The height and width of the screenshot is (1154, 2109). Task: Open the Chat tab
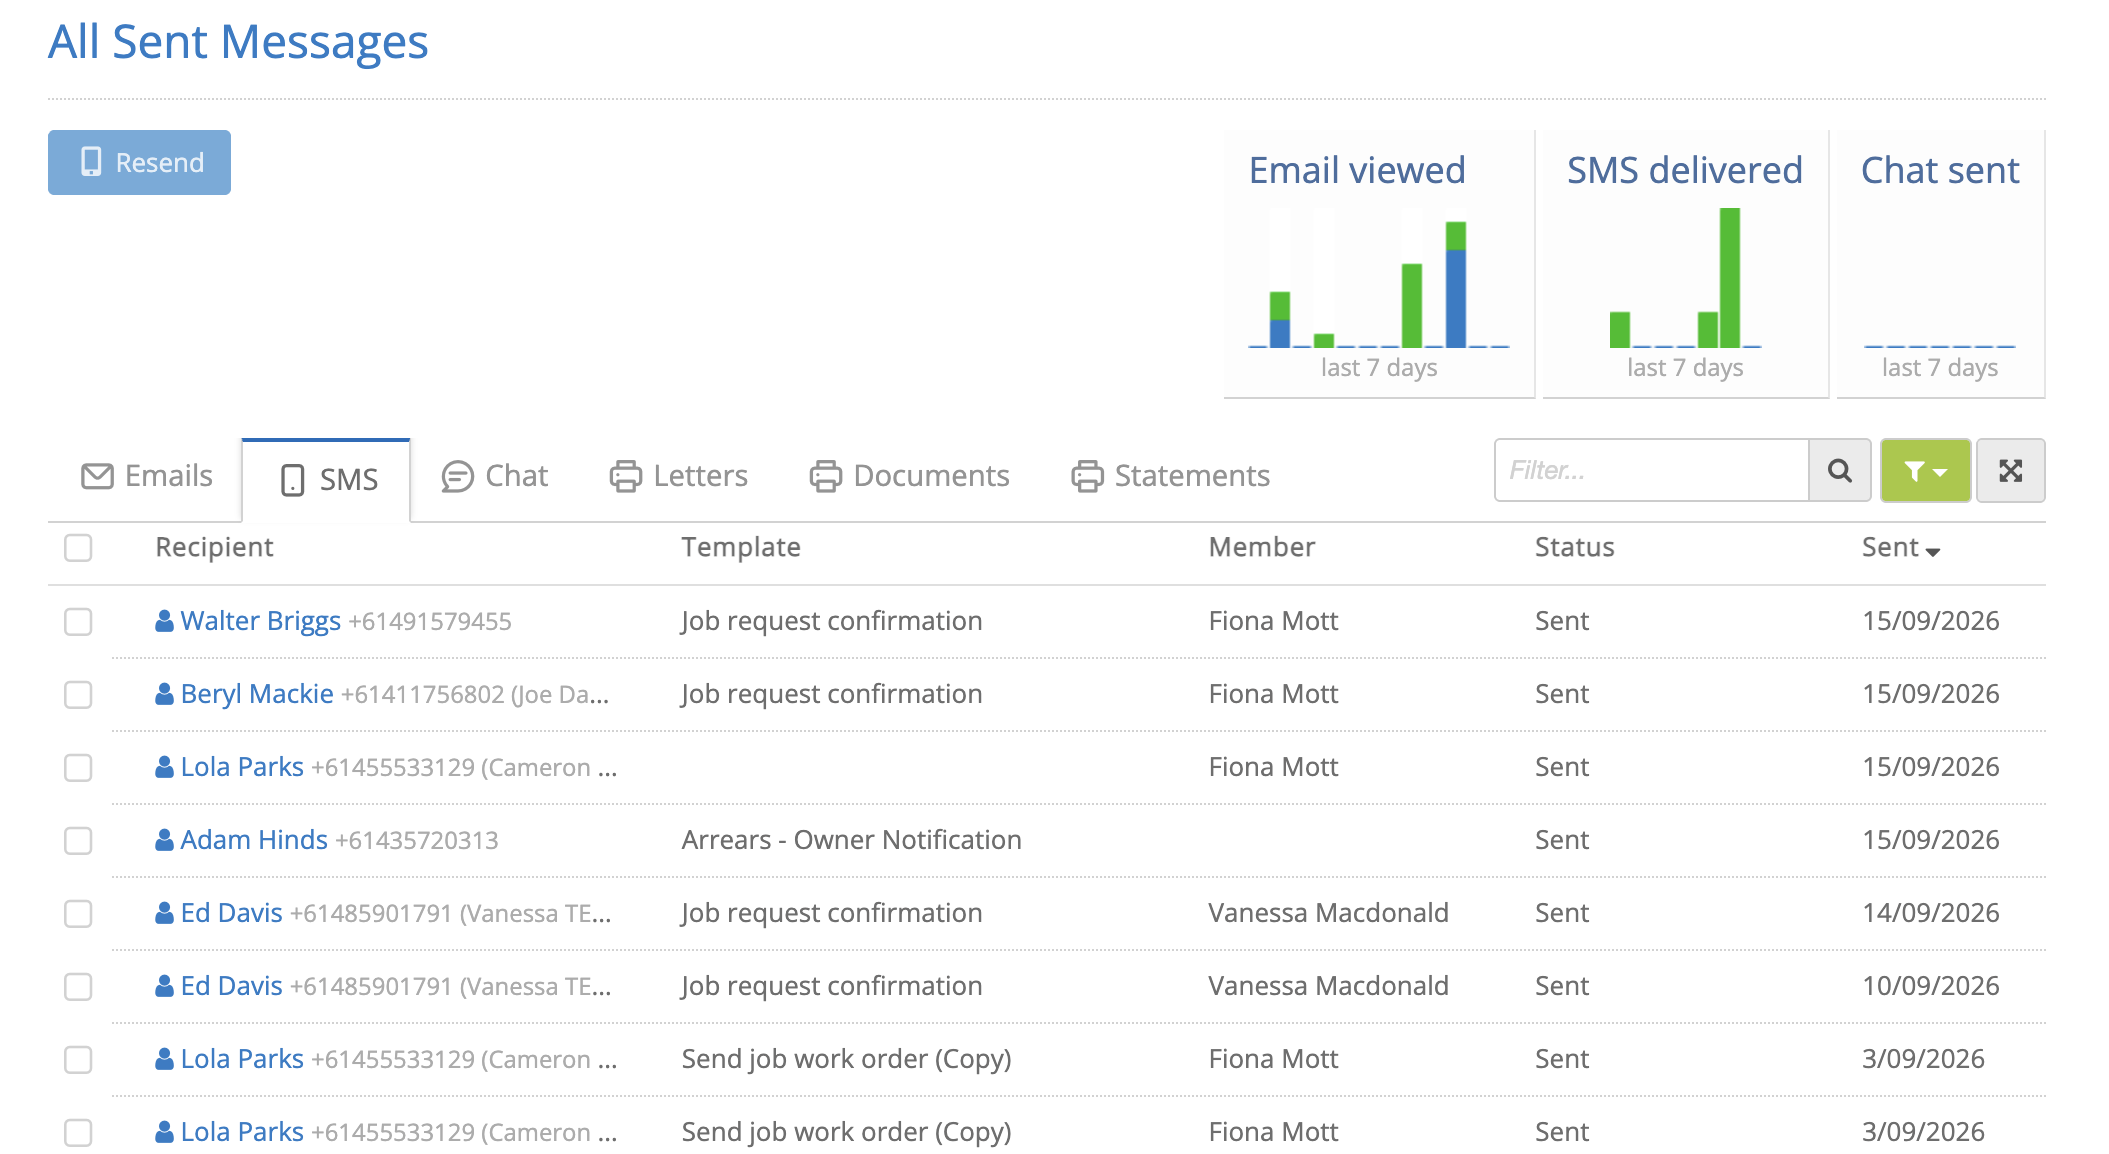494,476
